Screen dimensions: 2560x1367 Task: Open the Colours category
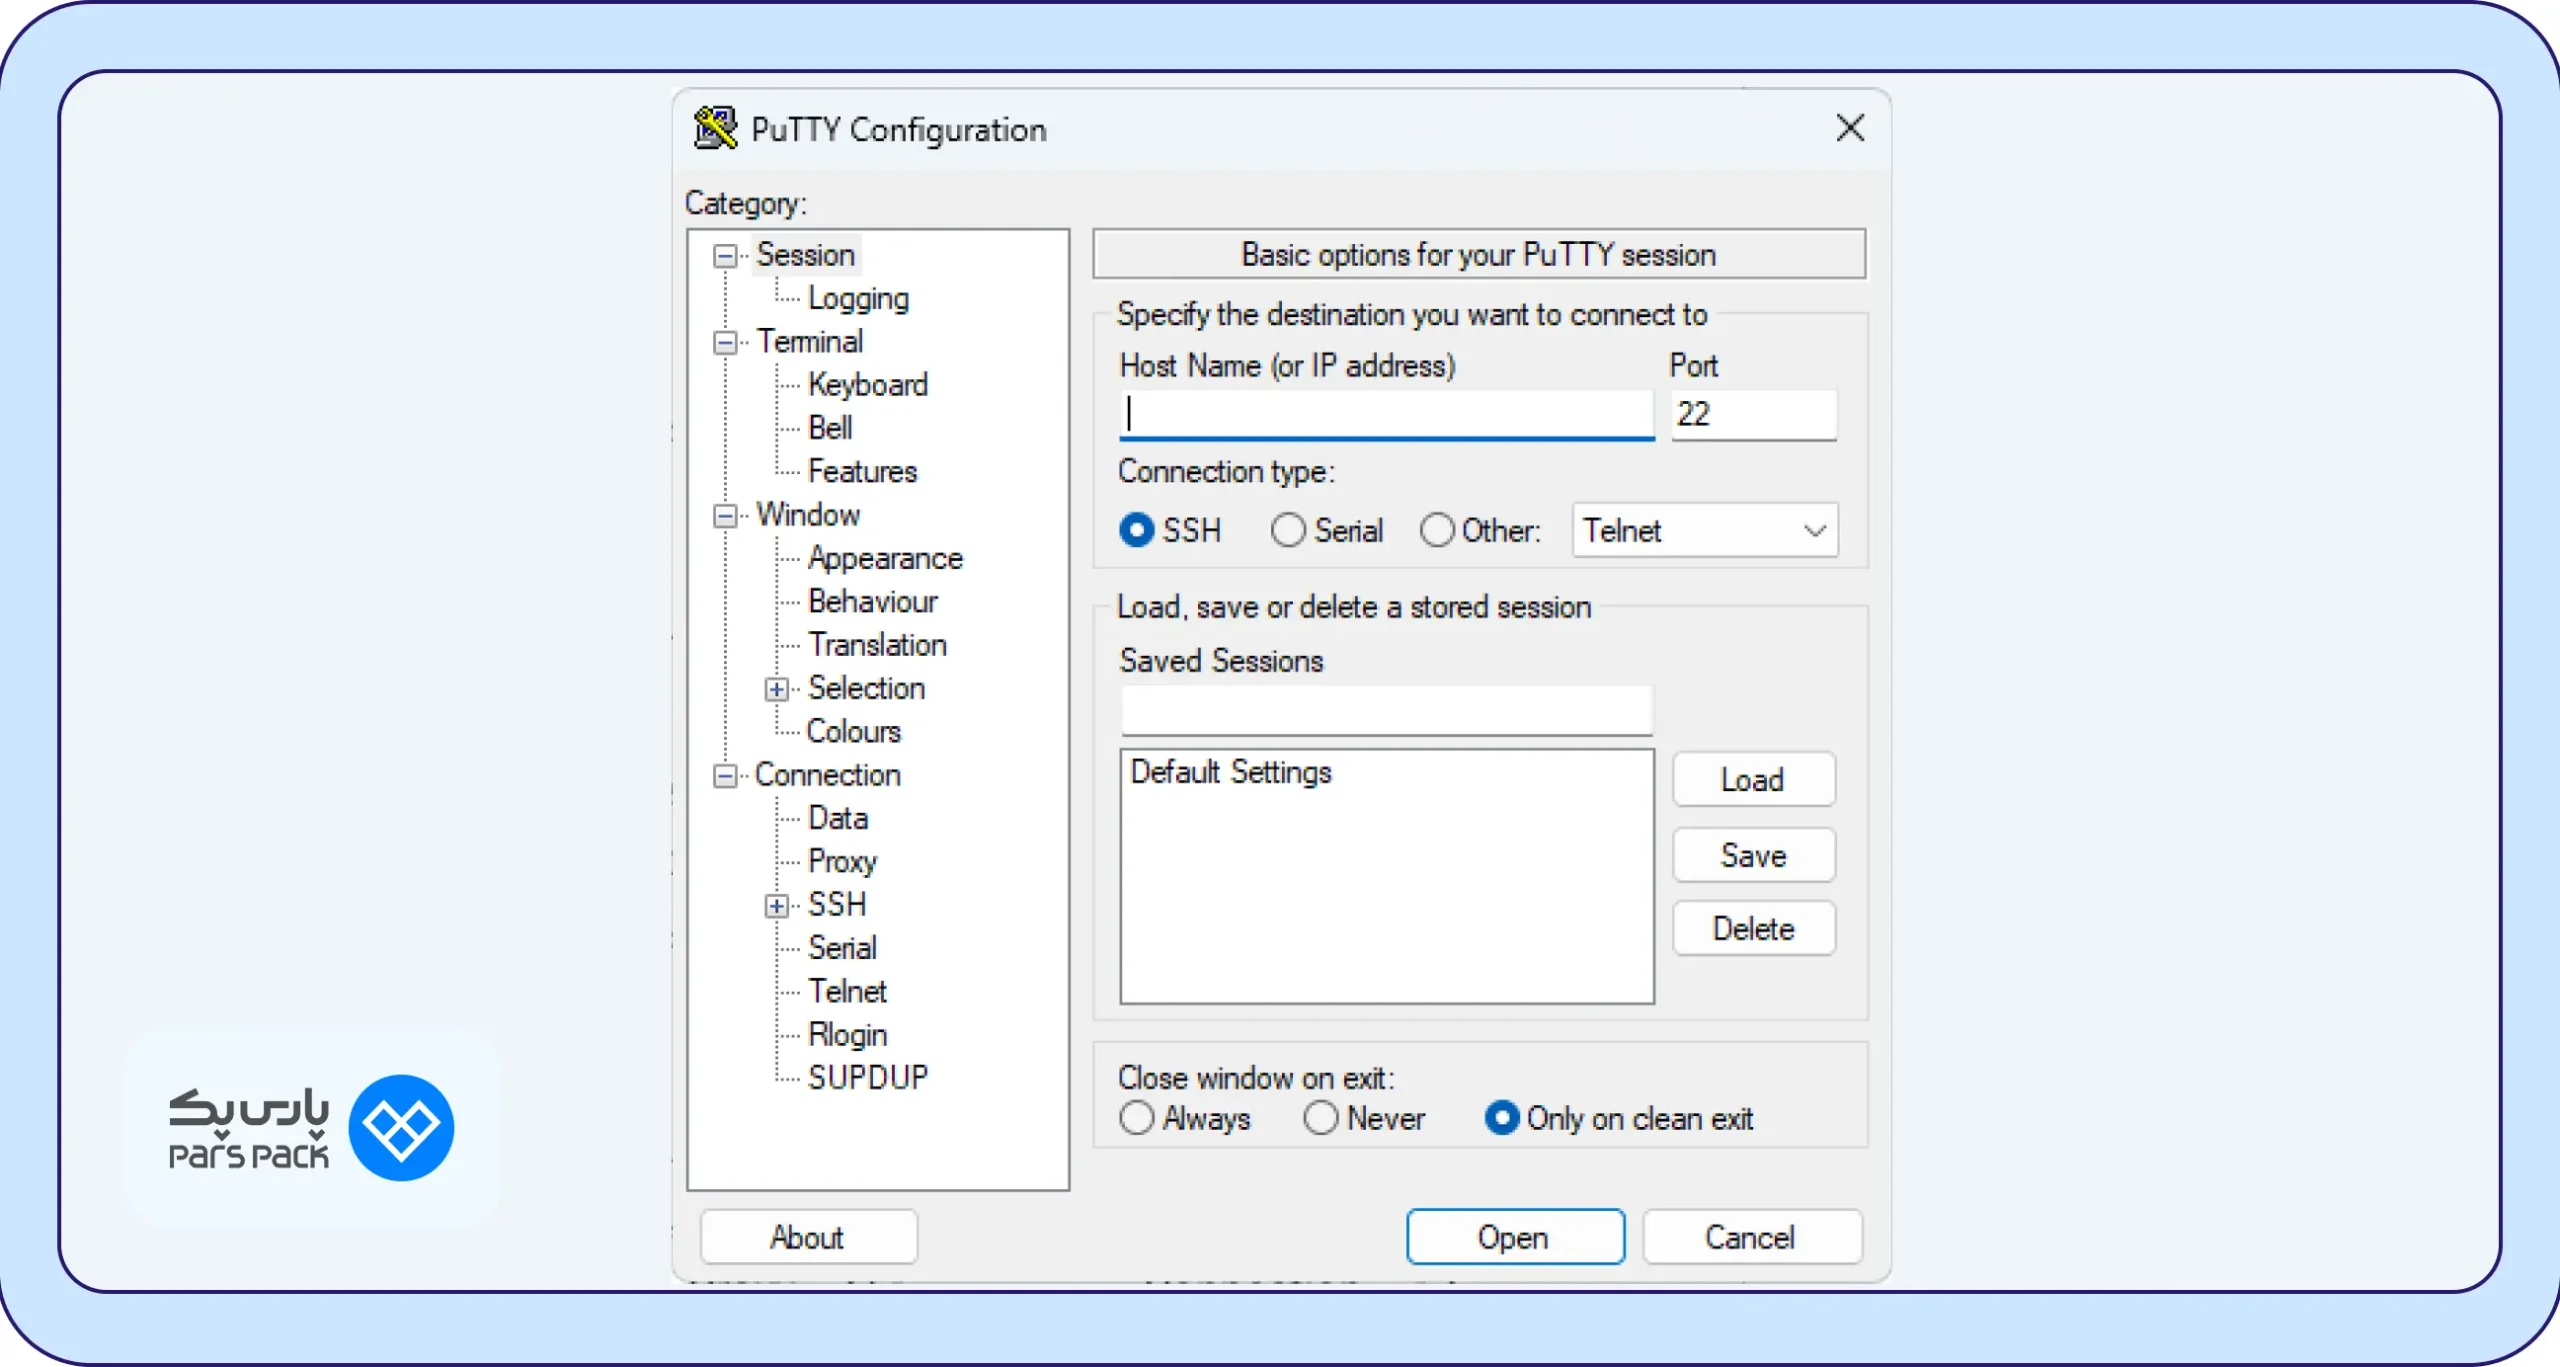854,731
